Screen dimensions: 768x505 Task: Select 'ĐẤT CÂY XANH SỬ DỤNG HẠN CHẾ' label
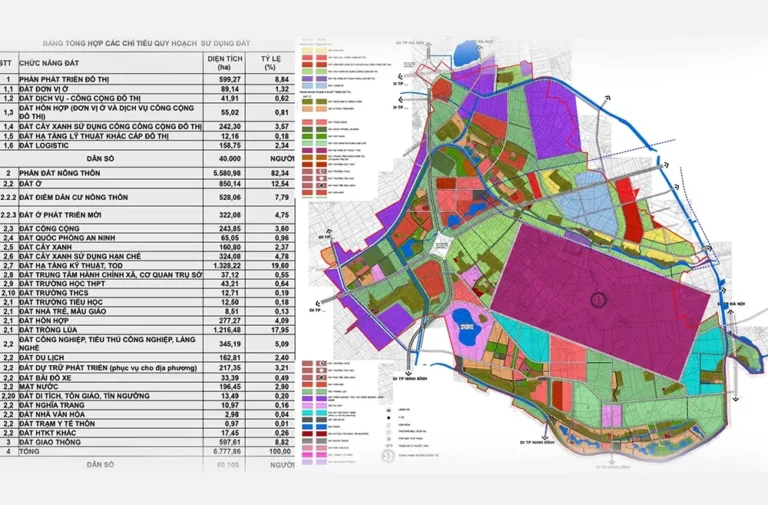point(80,256)
